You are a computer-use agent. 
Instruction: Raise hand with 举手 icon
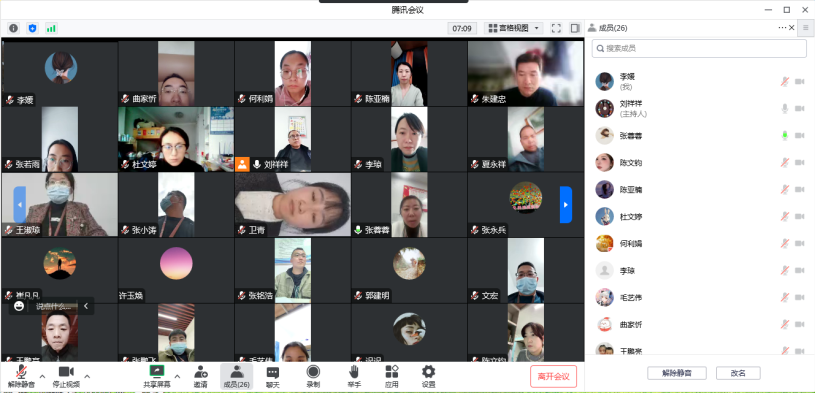click(x=354, y=376)
